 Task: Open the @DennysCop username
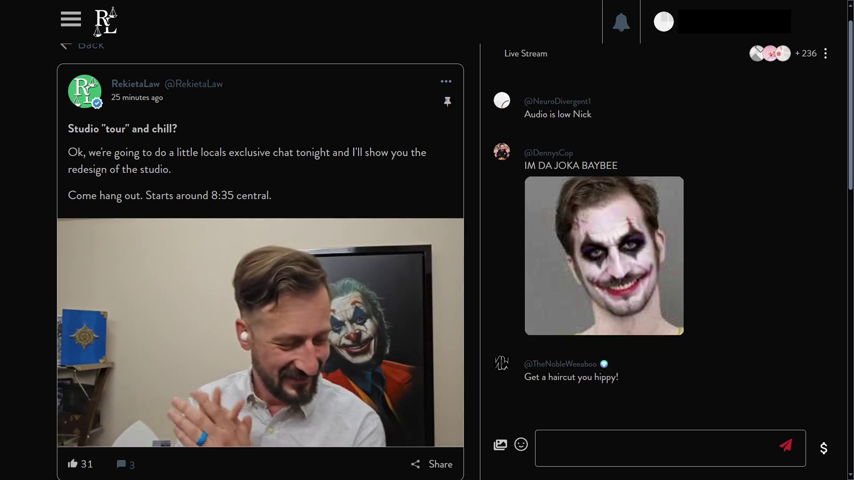(x=548, y=153)
